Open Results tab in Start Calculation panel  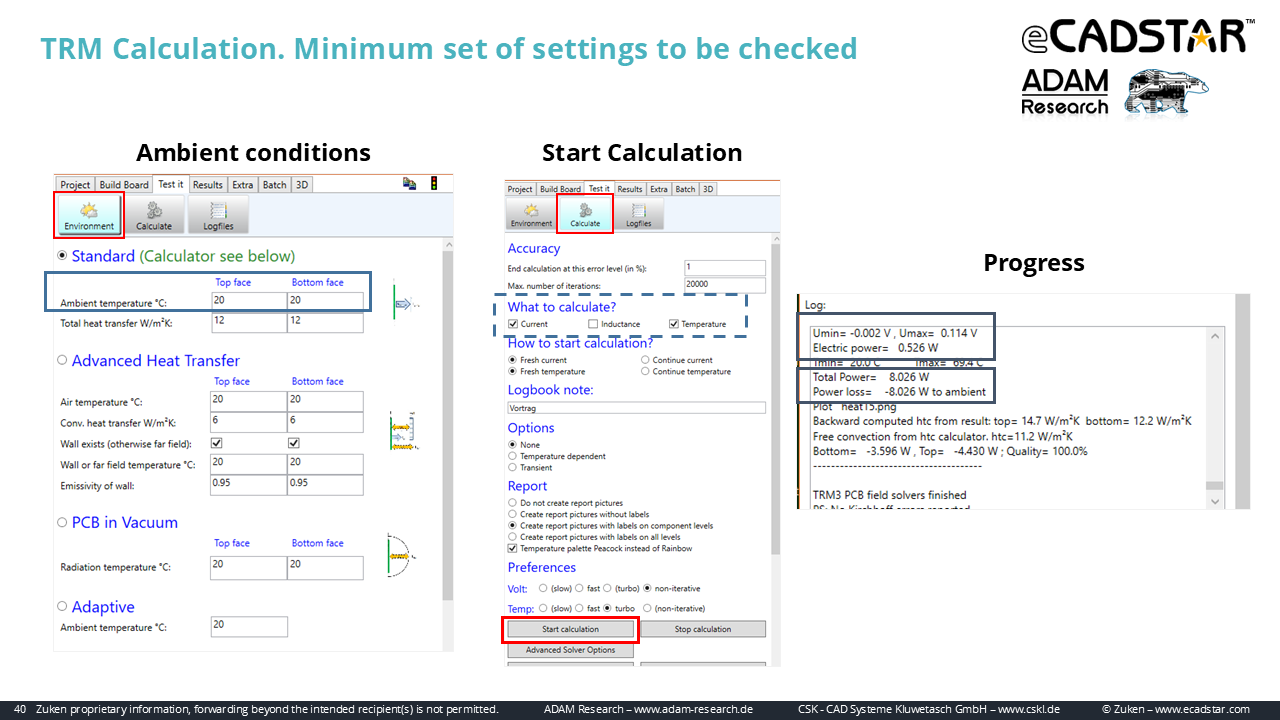(630, 189)
